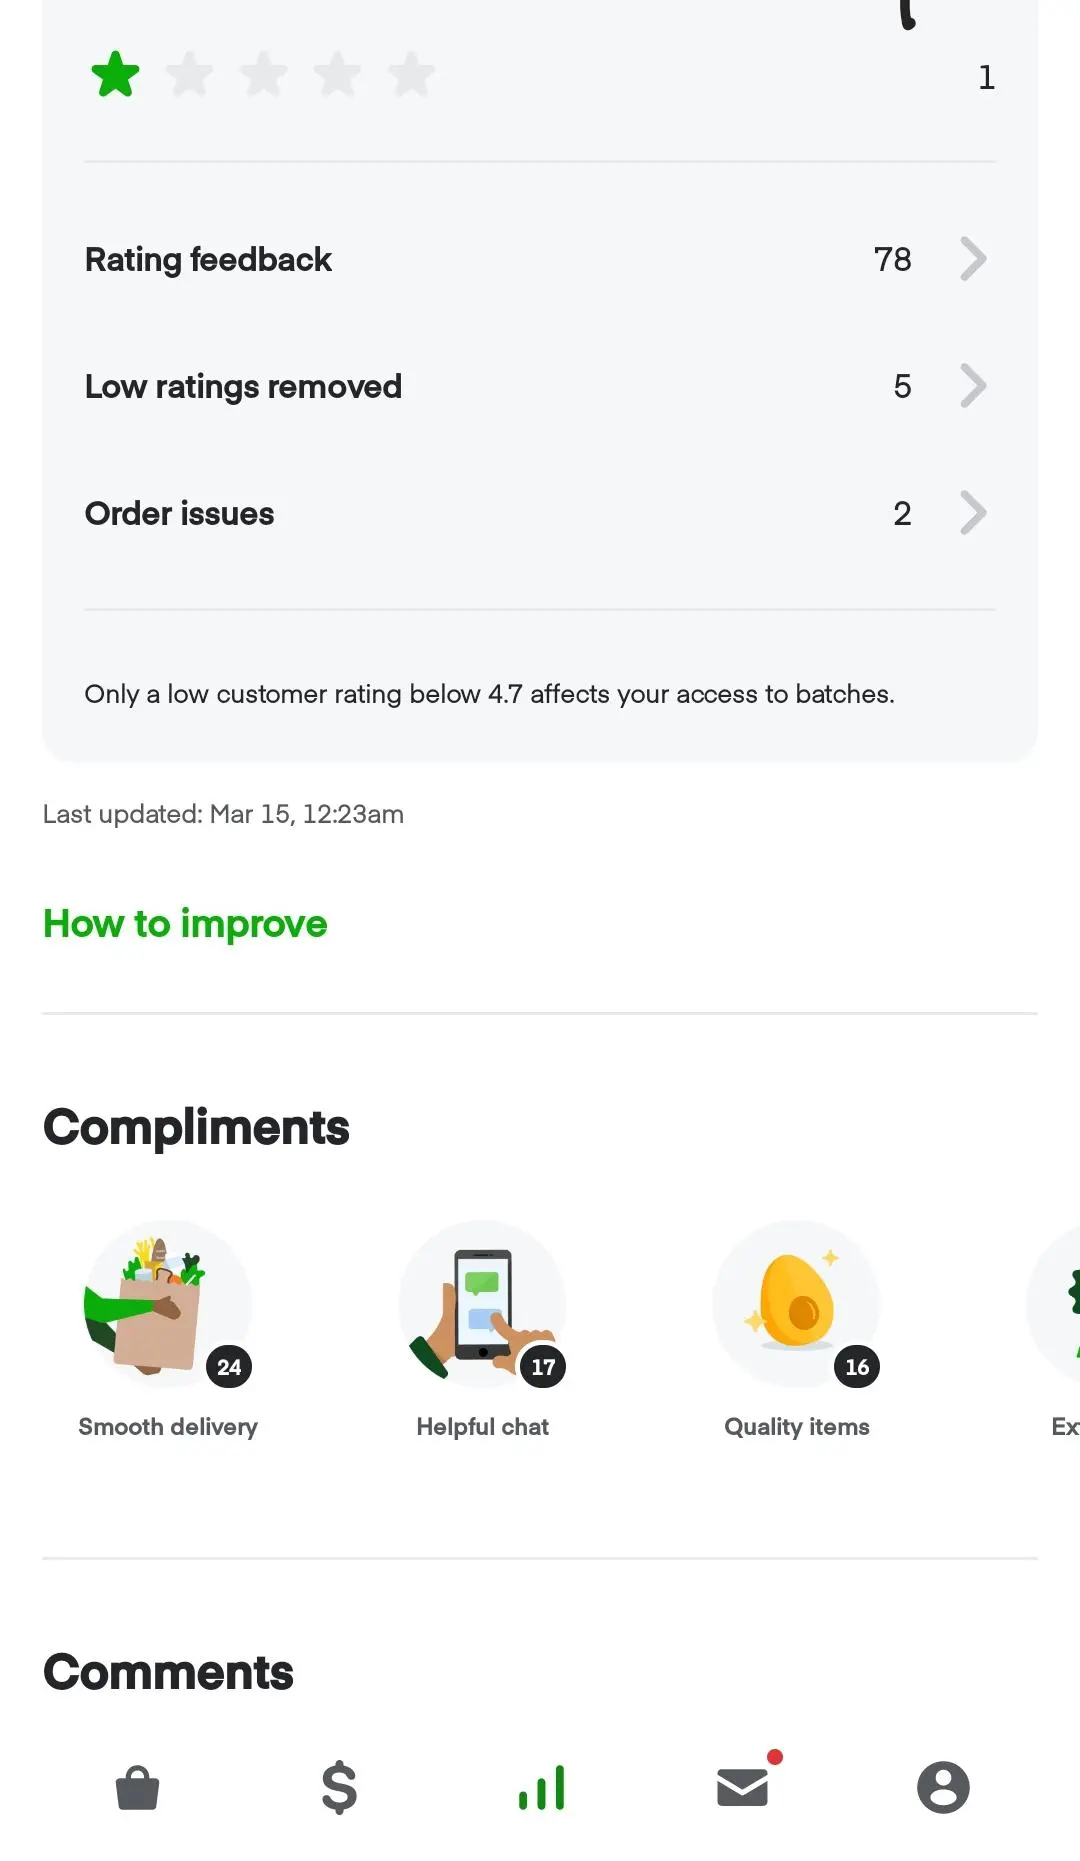Select the Compliments section heading
The height and width of the screenshot is (1861, 1080).
coord(196,1128)
